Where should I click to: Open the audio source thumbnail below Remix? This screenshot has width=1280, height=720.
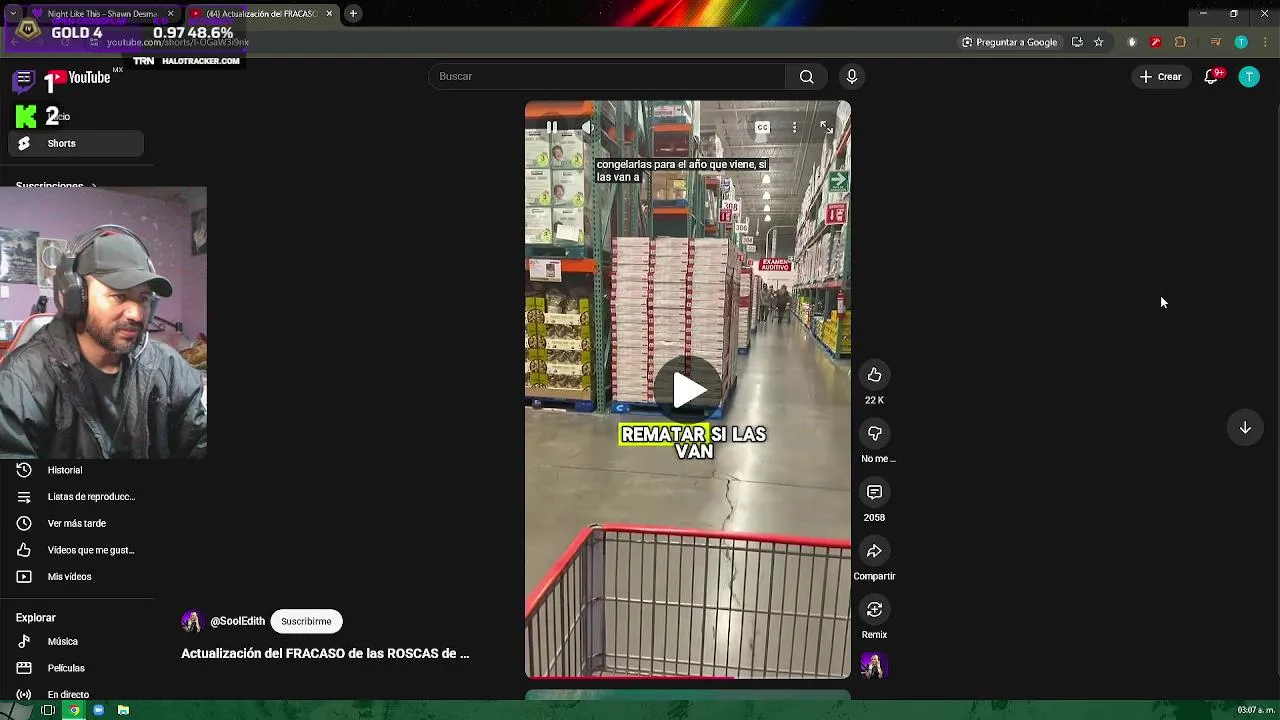point(874,666)
